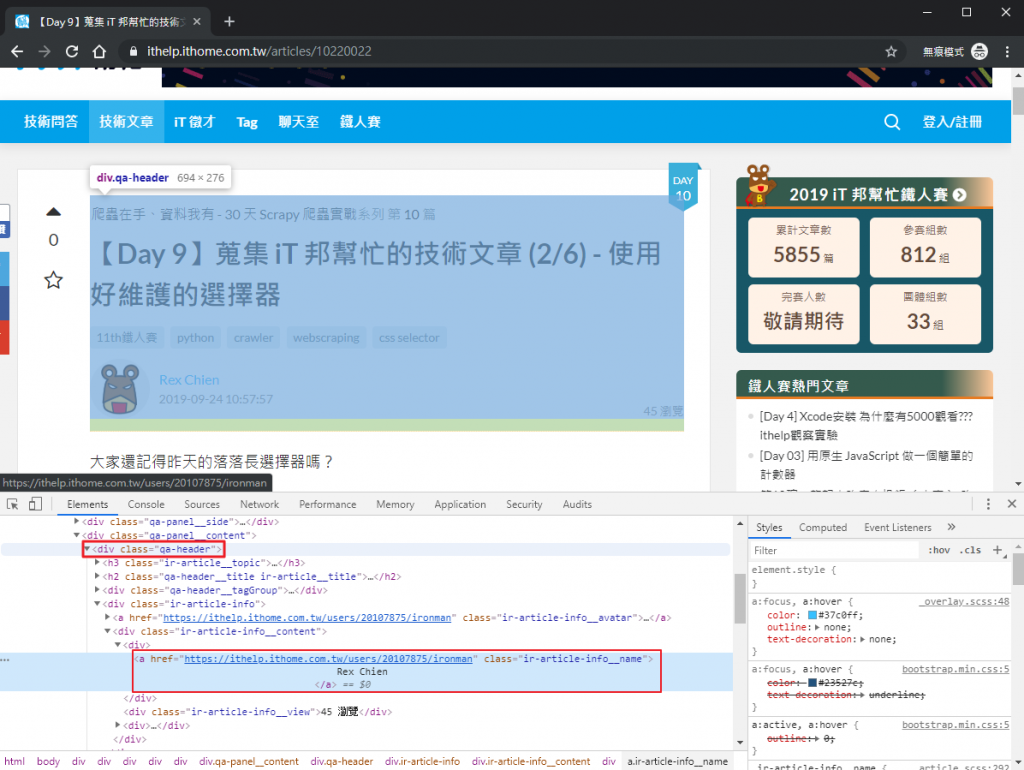Click the Rex Chien author link
The width and height of the screenshot is (1024, 770).
[x=189, y=380]
